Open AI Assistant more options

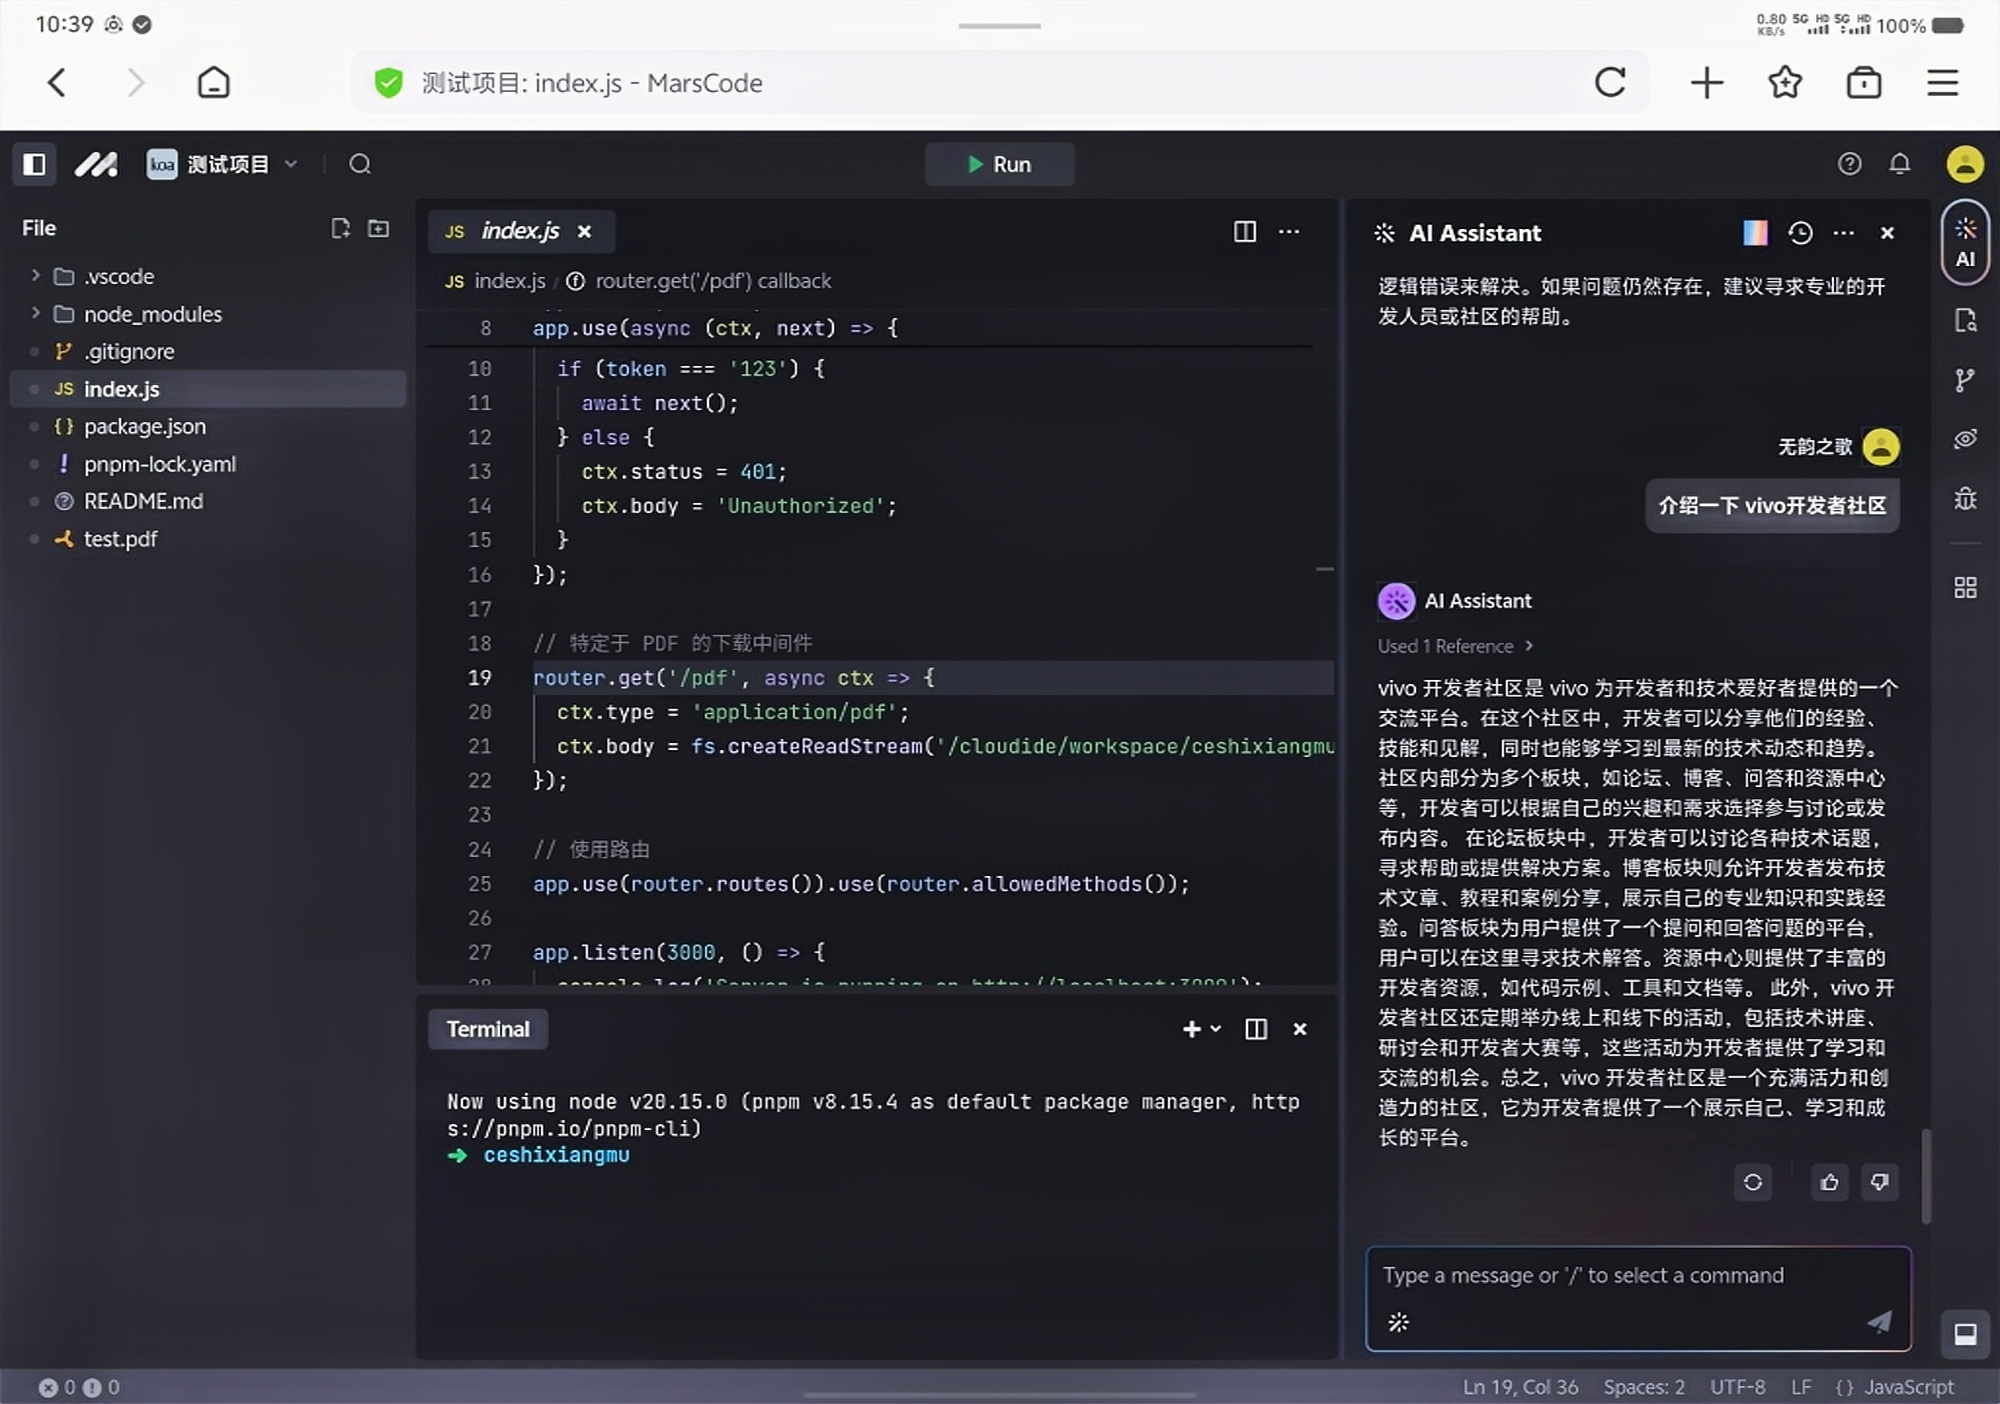[1844, 233]
